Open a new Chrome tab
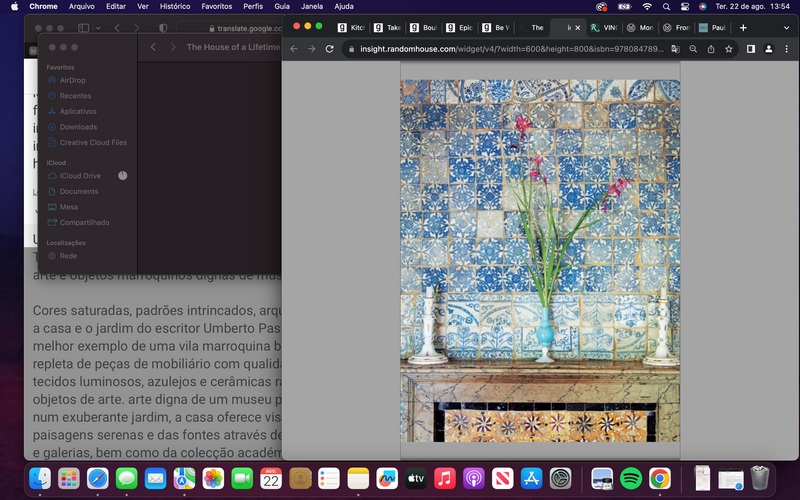Viewport: 800px width, 500px height. click(743, 28)
